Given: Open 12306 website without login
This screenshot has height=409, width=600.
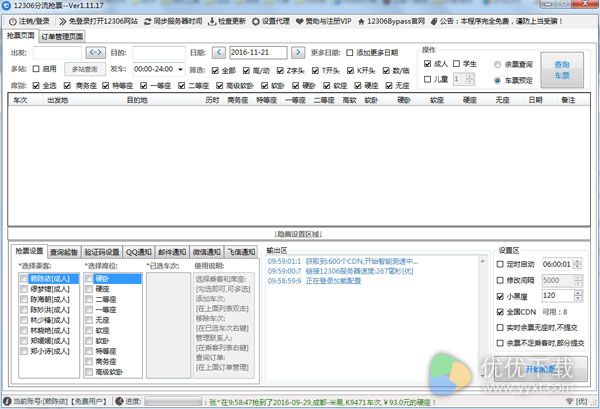Looking at the screenshot, I should (x=98, y=21).
